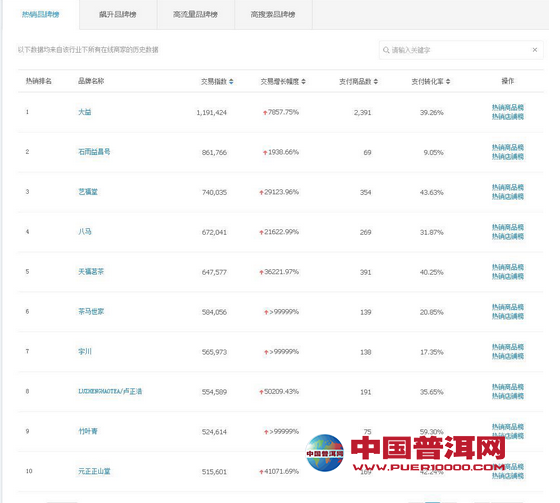This screenshot has height=503, width=560.
Task: Open 热销商品榜 for 竹叶青 row
Action: pos(508,427)
